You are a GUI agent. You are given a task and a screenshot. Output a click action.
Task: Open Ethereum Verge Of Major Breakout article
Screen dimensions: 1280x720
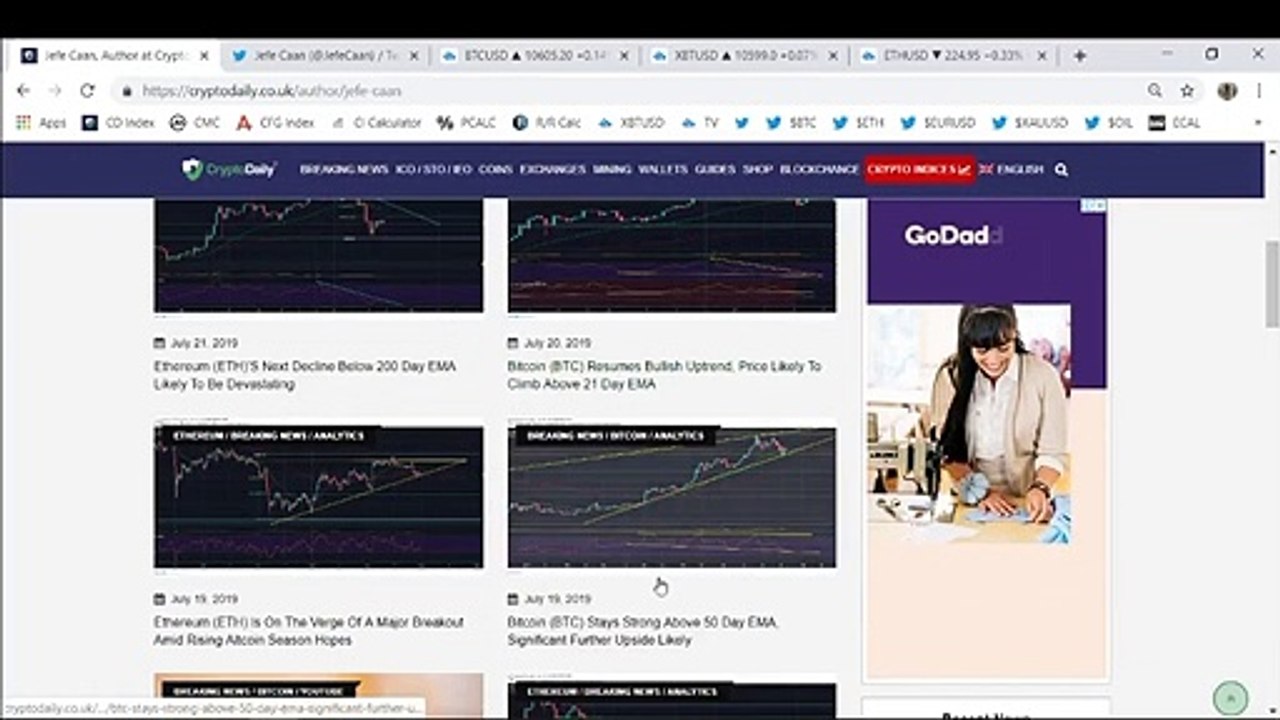[x=309, y=631]
